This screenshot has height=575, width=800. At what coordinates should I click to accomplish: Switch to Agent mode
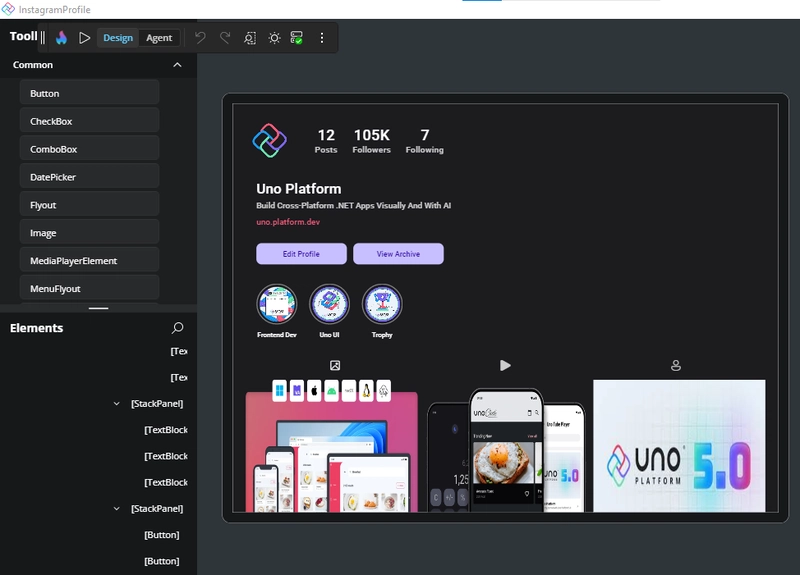[159, 38]
